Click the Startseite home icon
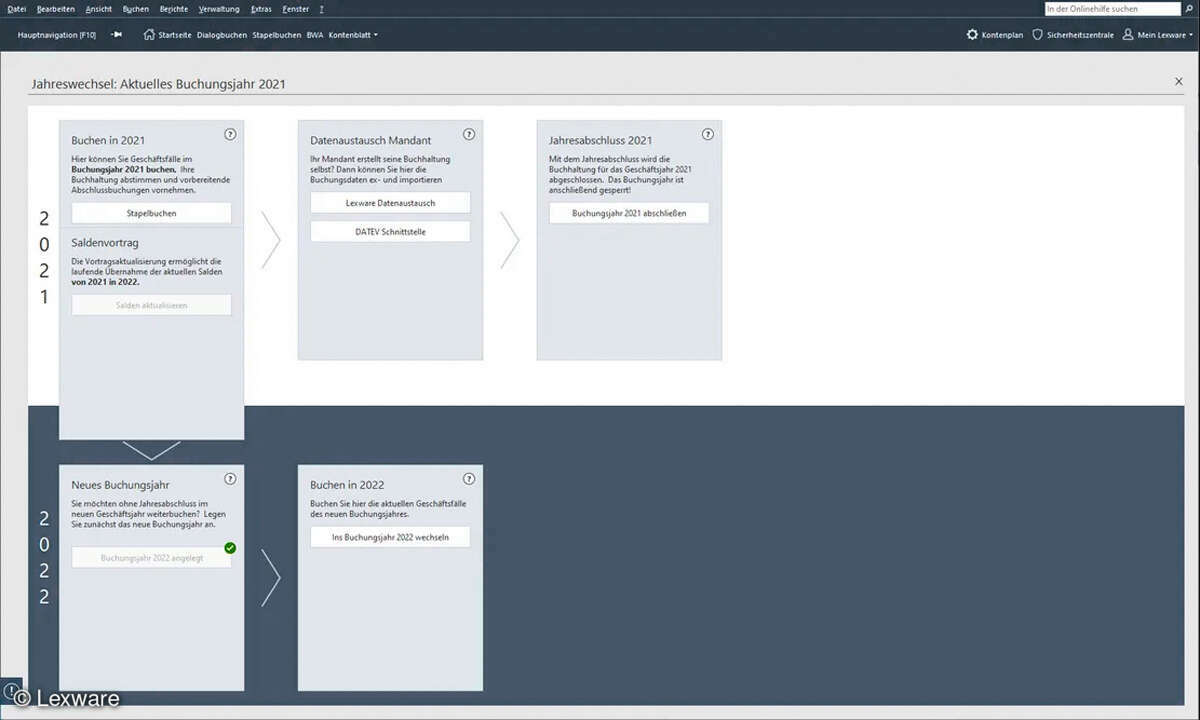Viewport: 1200px width, 720px height. pos(149,34)
